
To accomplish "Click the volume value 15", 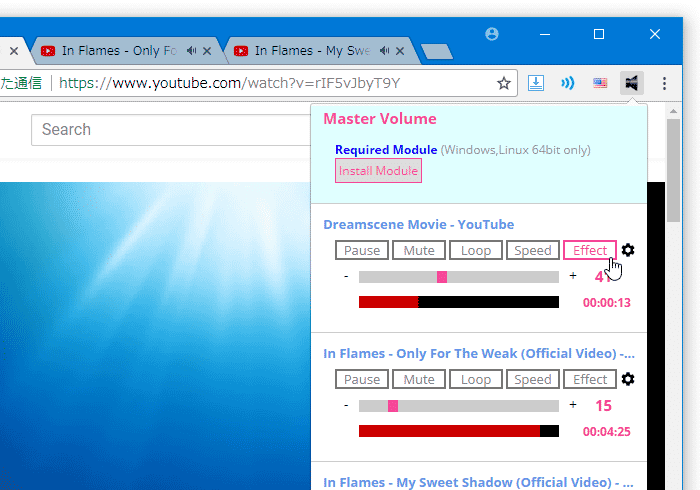I will (603, 406).
